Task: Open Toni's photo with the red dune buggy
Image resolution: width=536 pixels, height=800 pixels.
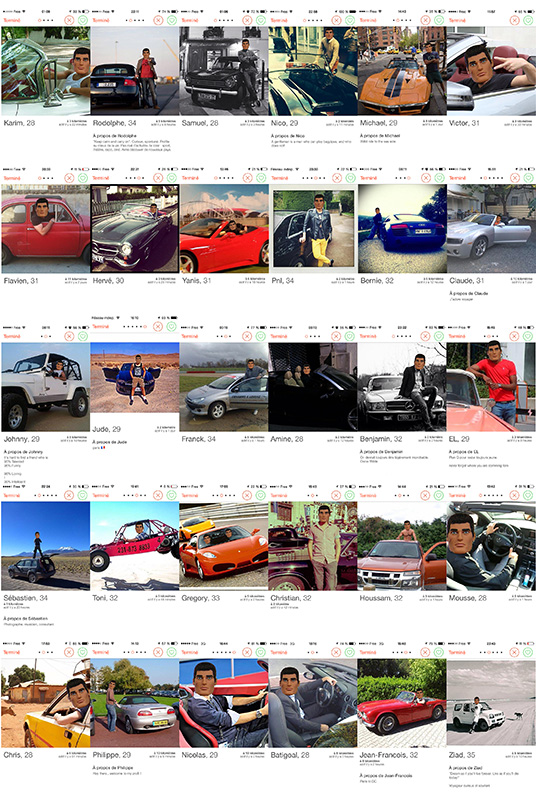Action: click(135, 546)
